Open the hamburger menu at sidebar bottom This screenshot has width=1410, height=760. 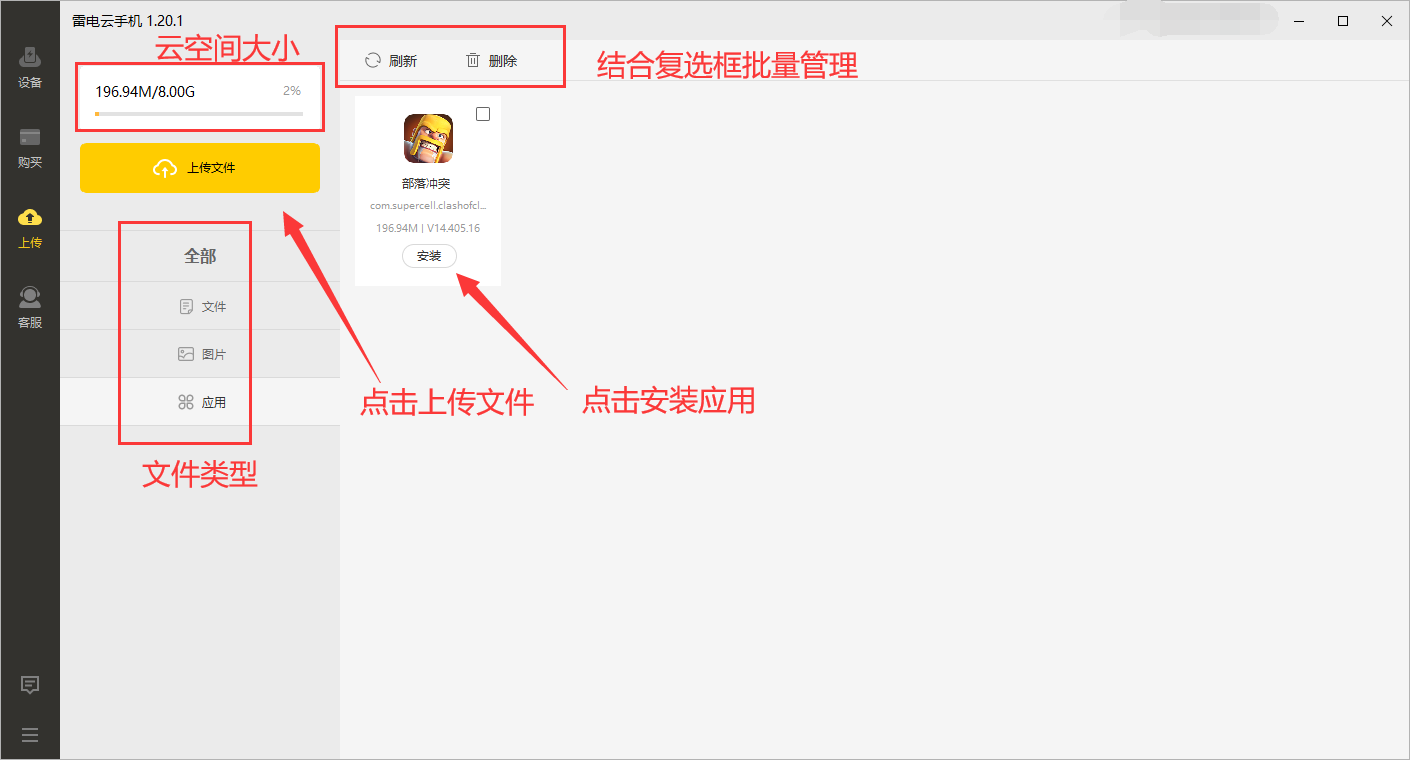tap(30, 735)
